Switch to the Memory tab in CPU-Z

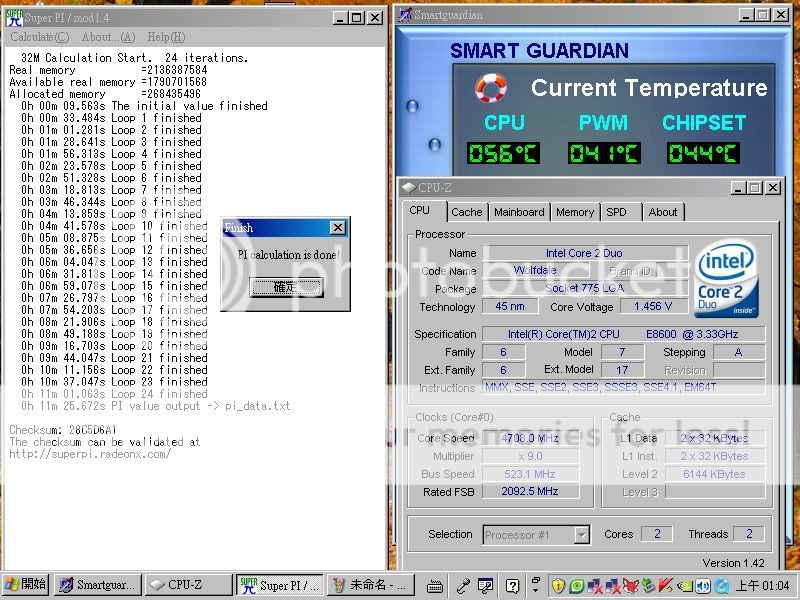tap(574, 212)
